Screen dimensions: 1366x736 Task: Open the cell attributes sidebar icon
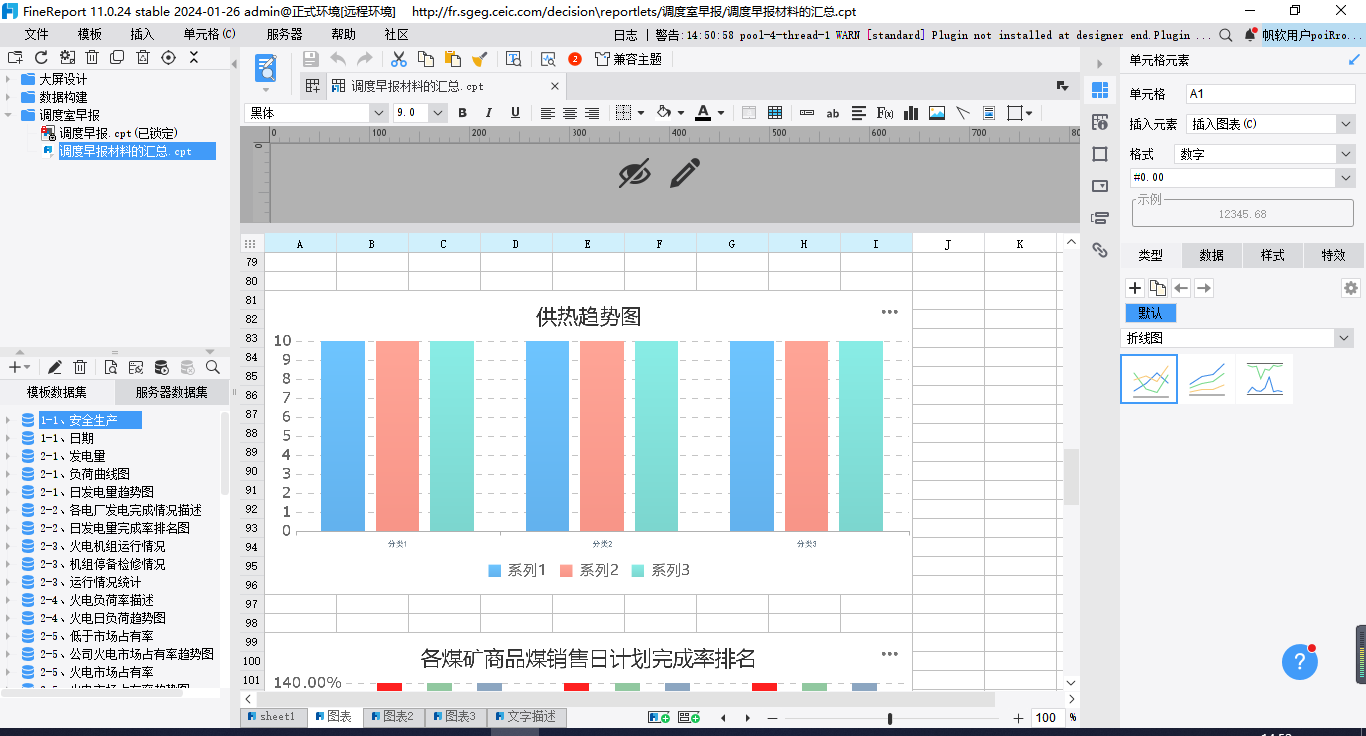pos(1100,122)
